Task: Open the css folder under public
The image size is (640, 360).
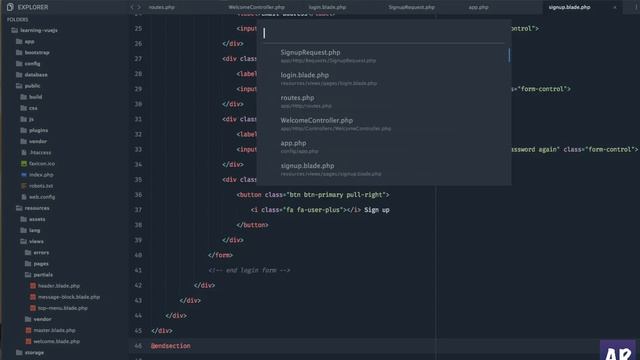Action: pyautogui.click(x=29, y=108)
